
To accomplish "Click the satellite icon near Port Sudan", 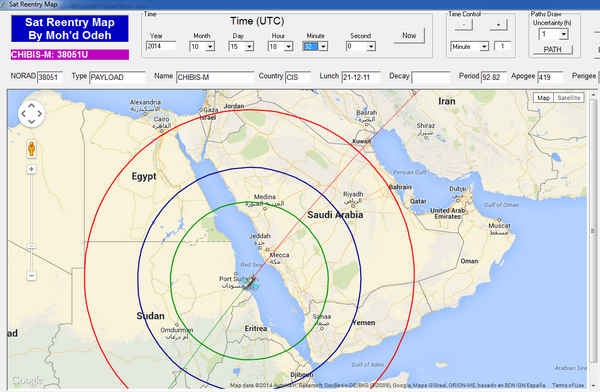I will point(251,283).
